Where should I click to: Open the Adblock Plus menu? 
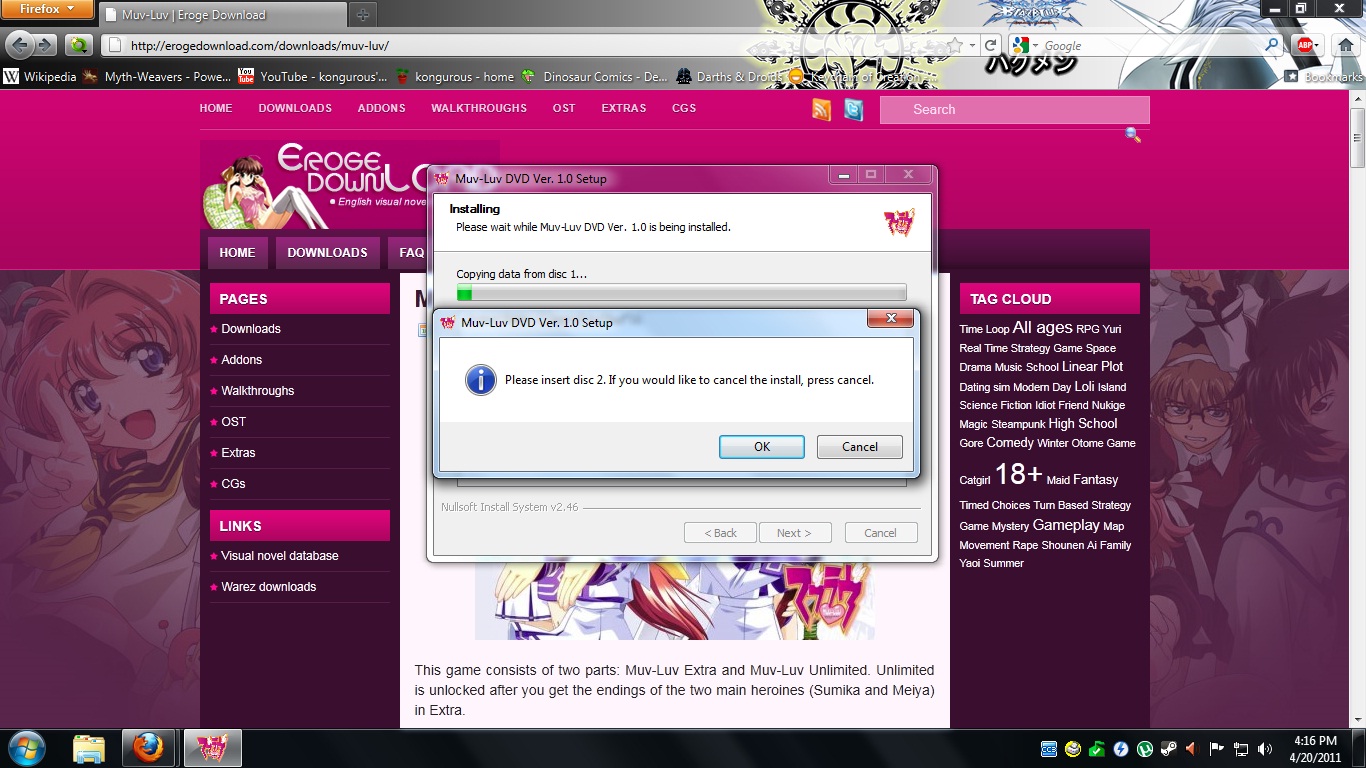point(1307,45)
